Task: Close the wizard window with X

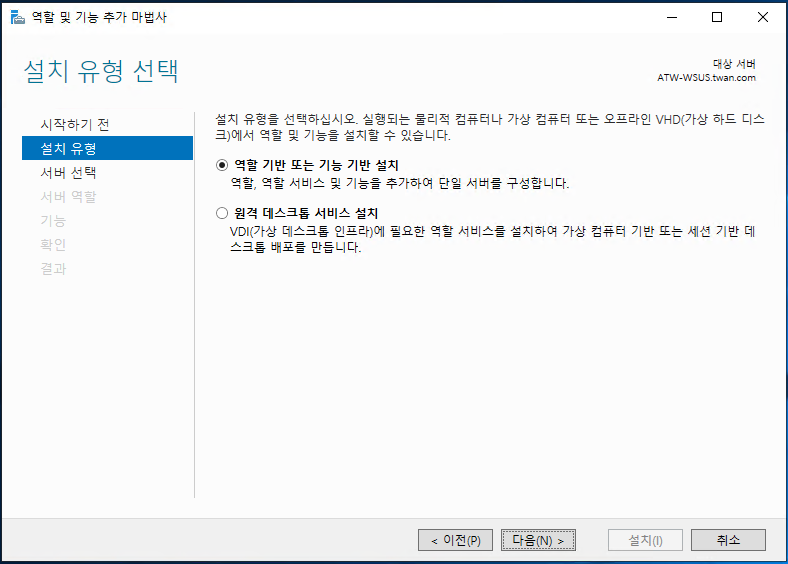Action: click(x=762, y=17)
